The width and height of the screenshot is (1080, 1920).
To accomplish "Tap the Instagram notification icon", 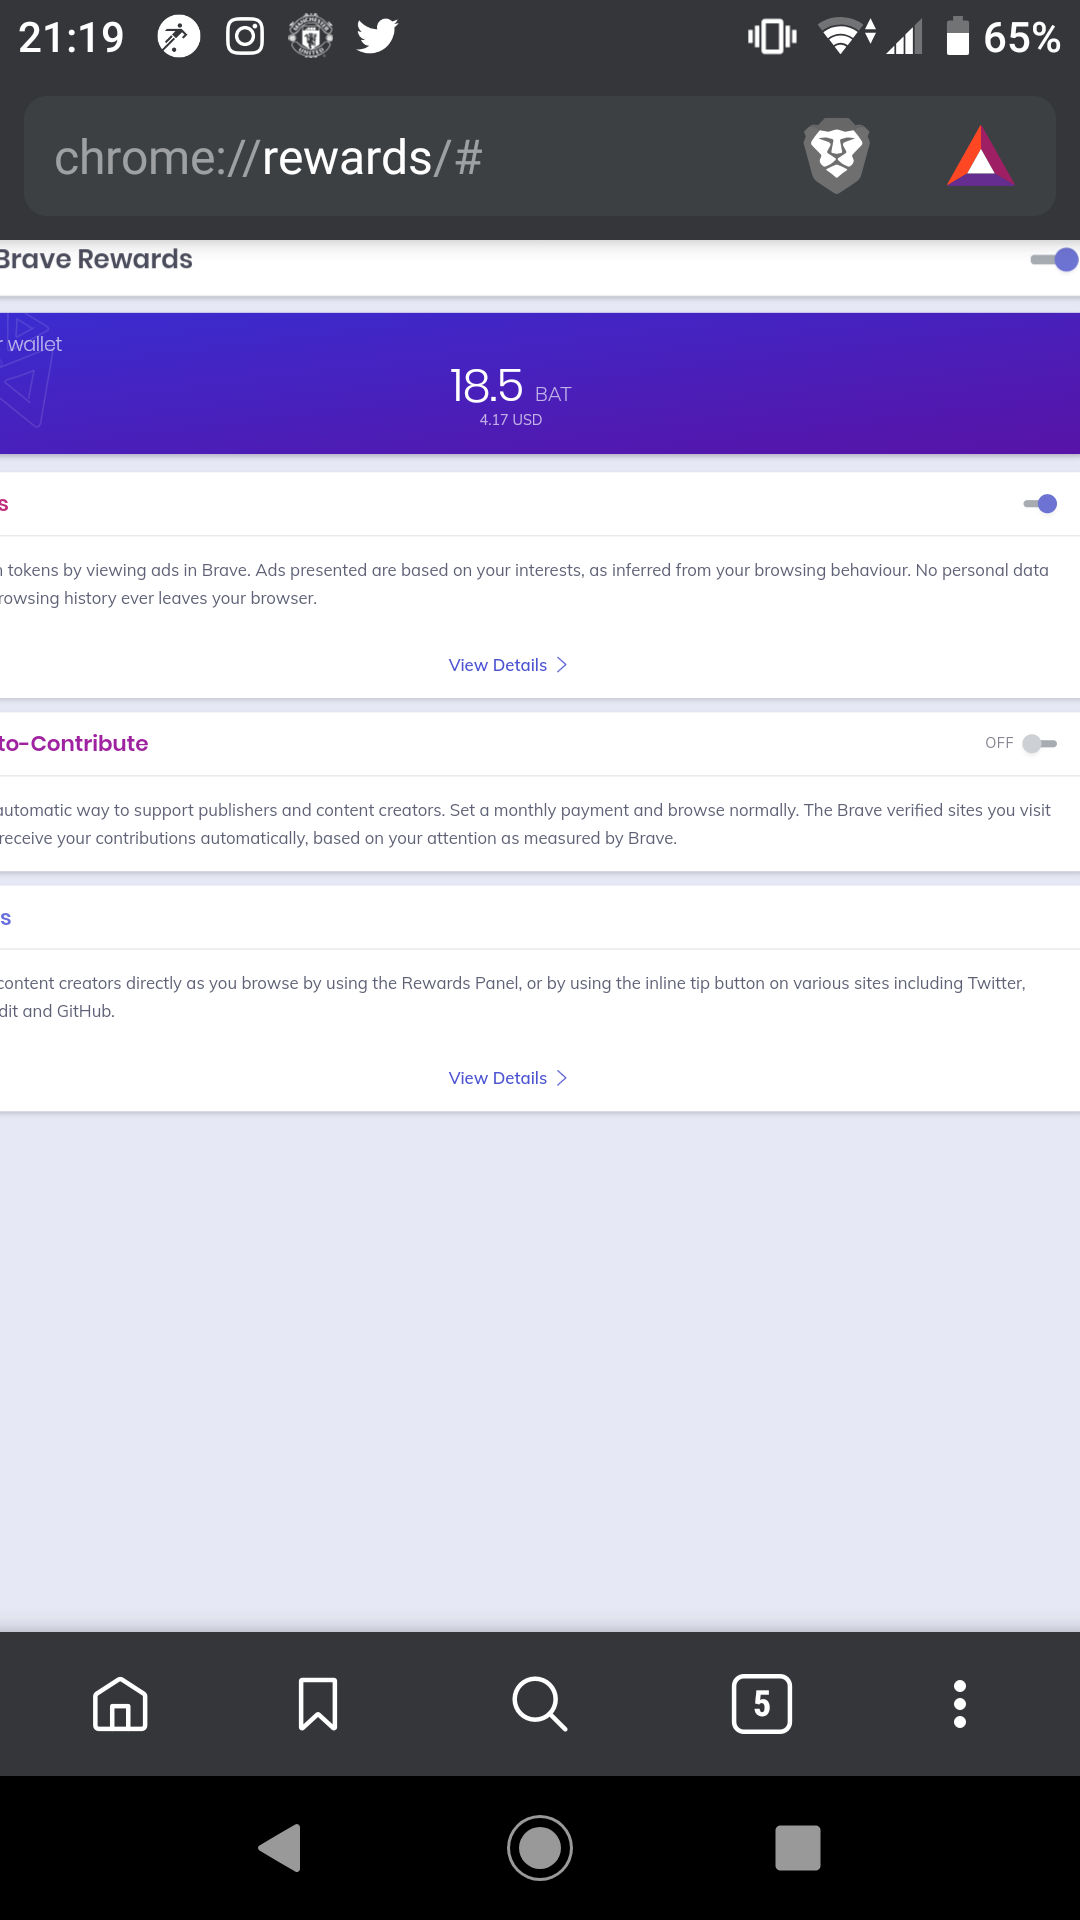I will coord(245,37).
